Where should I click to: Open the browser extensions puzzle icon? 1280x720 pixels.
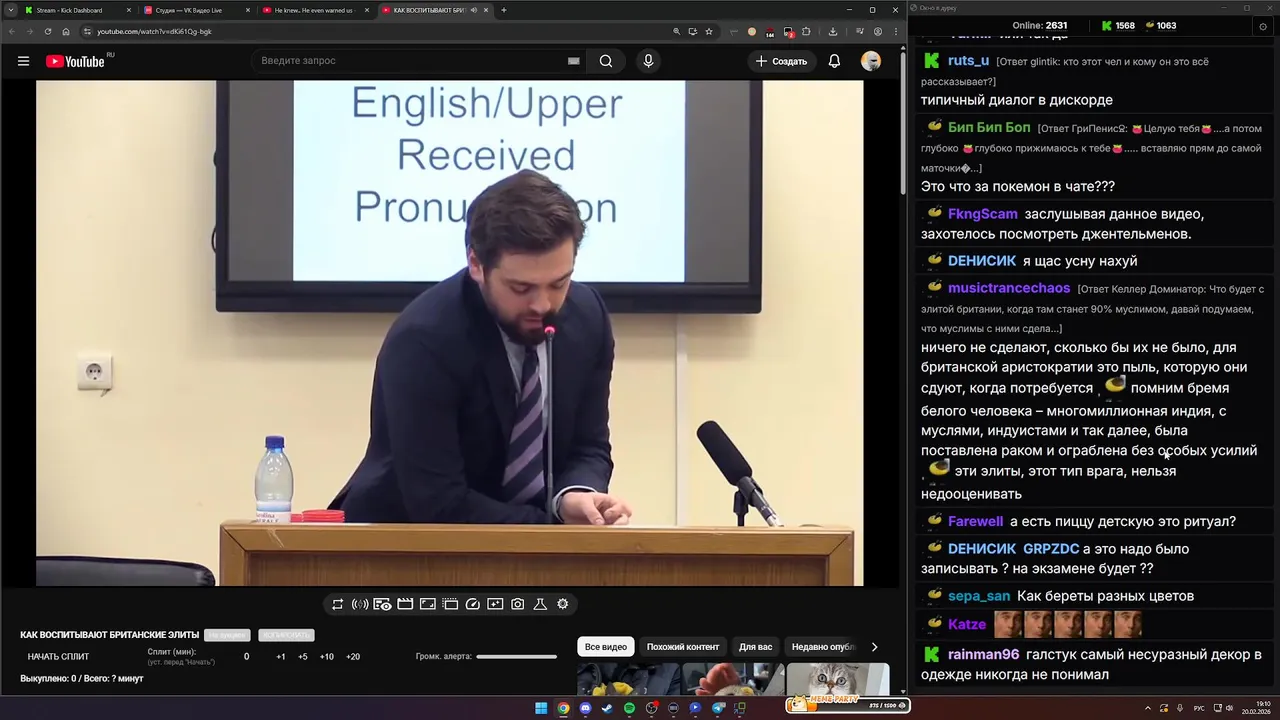pos(806,31)
